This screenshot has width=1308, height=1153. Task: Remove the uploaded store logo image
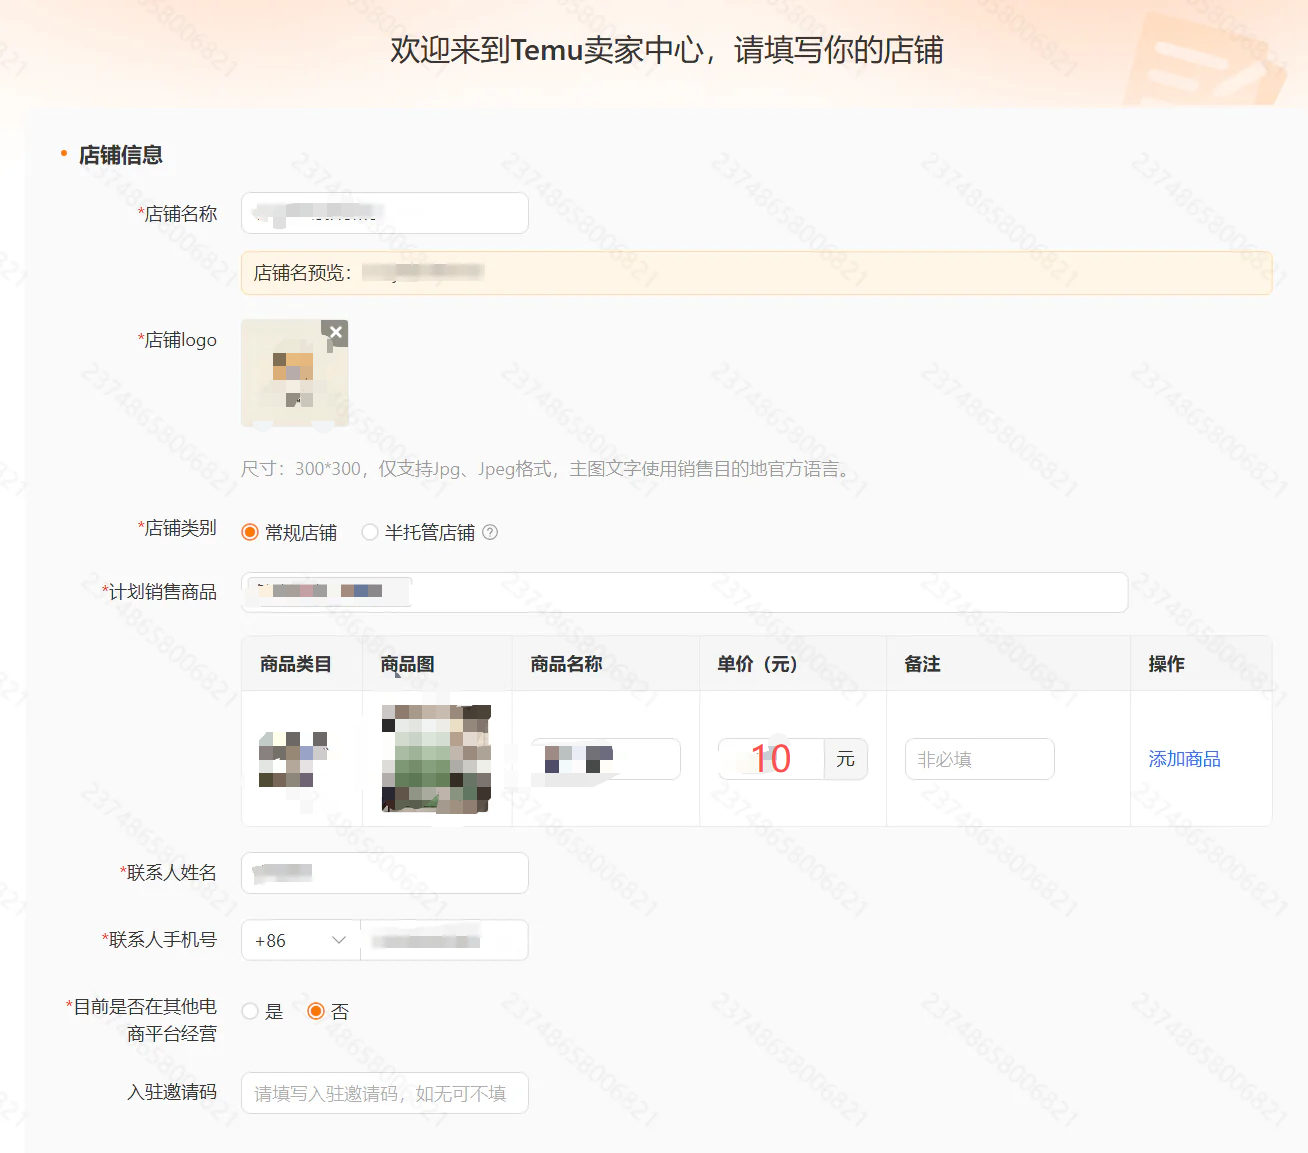(x=335, y=332)
